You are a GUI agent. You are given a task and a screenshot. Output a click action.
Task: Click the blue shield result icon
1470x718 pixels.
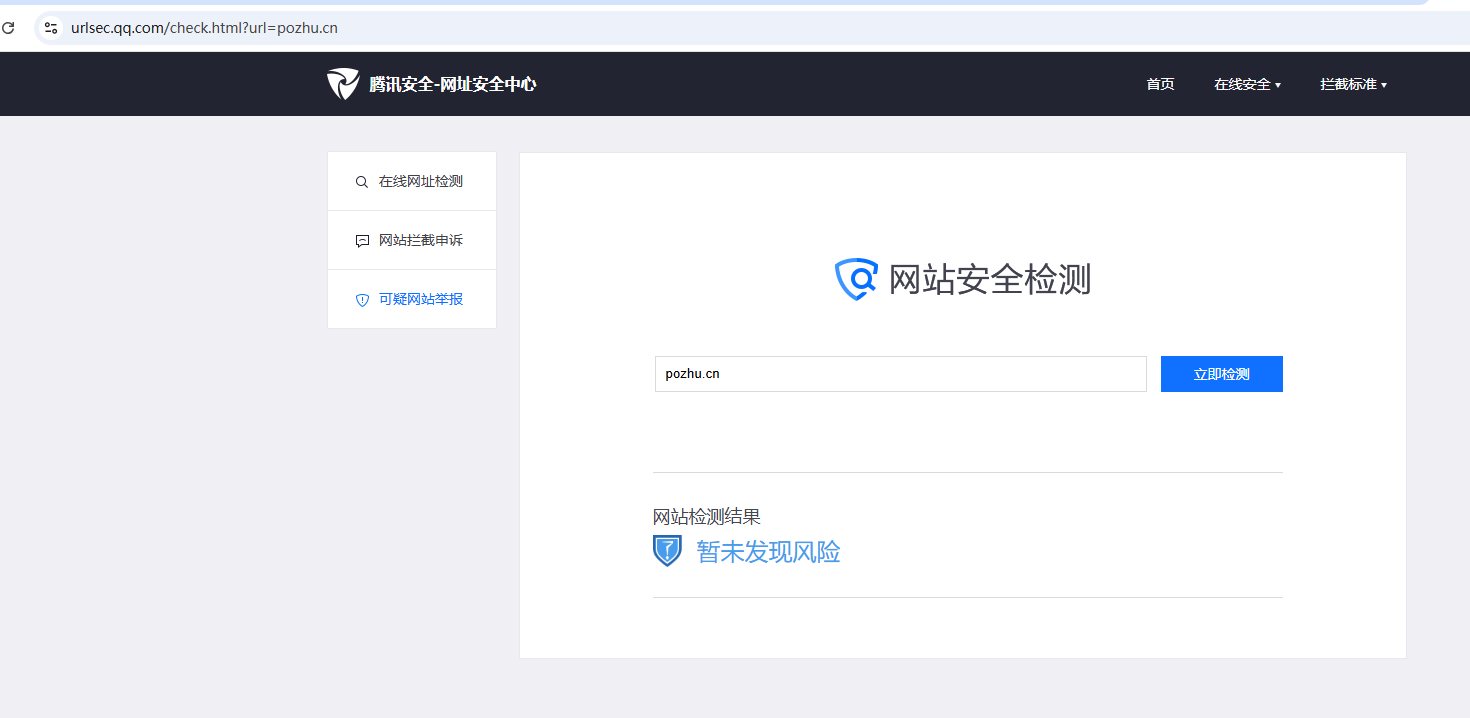click(x=667, y=551)
